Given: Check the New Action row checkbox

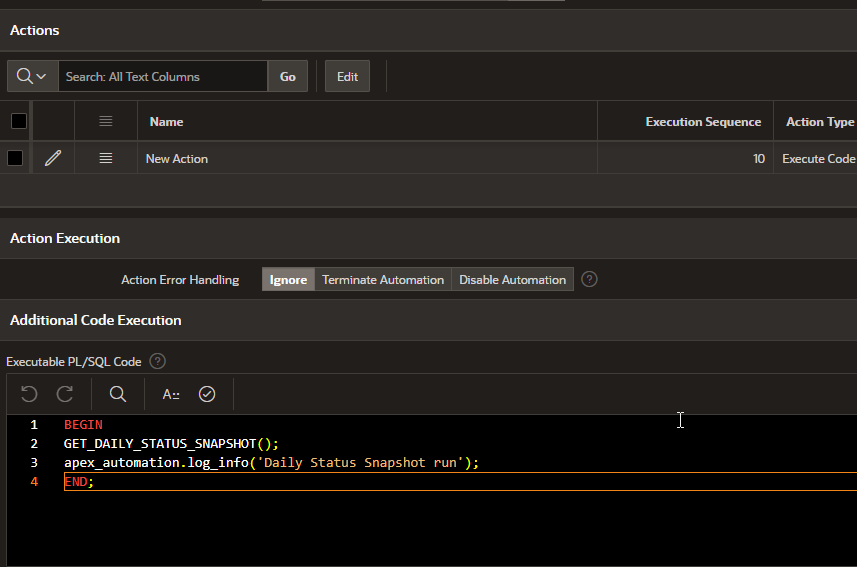Looking at the screenshot, I should (15, 158).
